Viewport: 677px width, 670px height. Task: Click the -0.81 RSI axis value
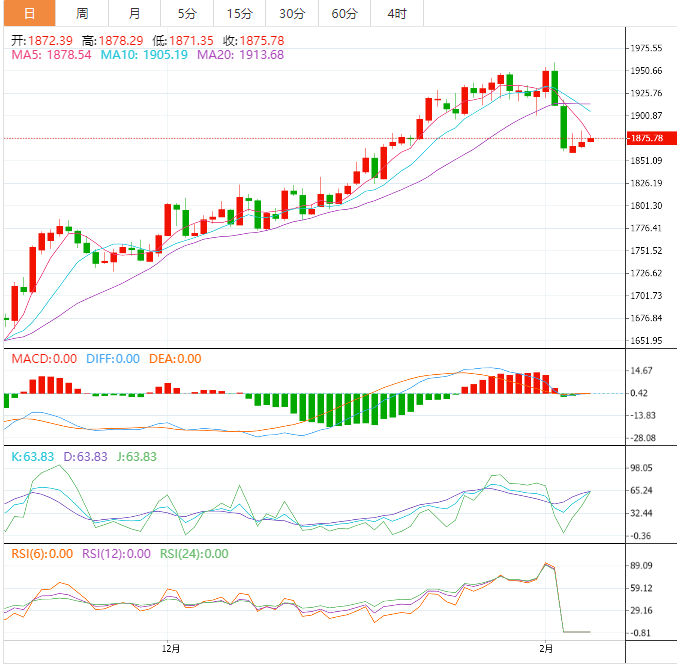coord(639,633)
